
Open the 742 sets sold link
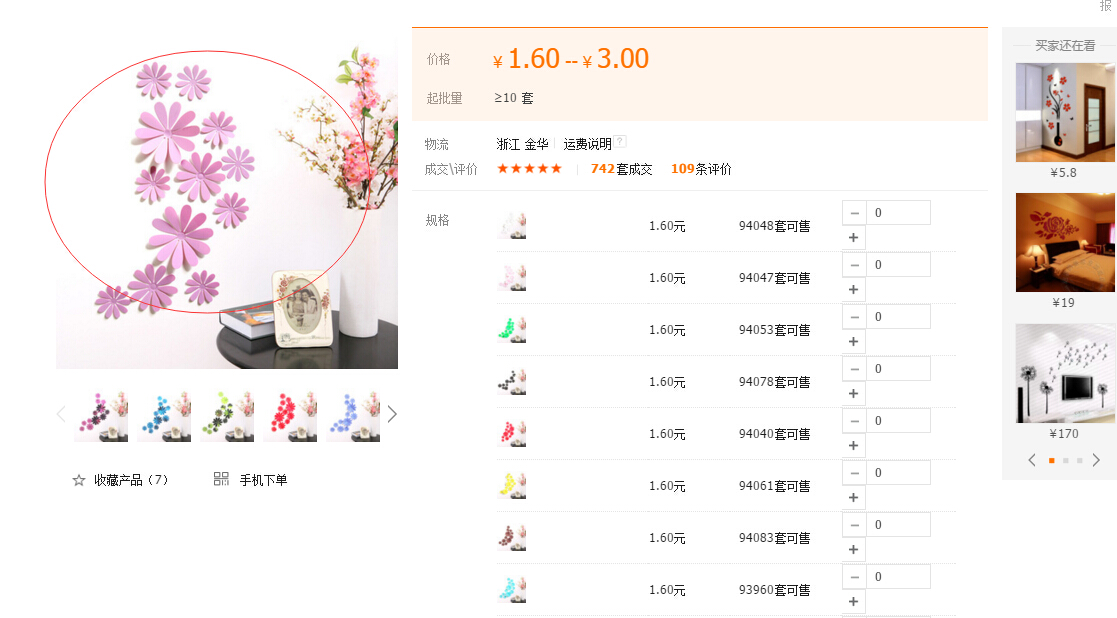(621, 169)
